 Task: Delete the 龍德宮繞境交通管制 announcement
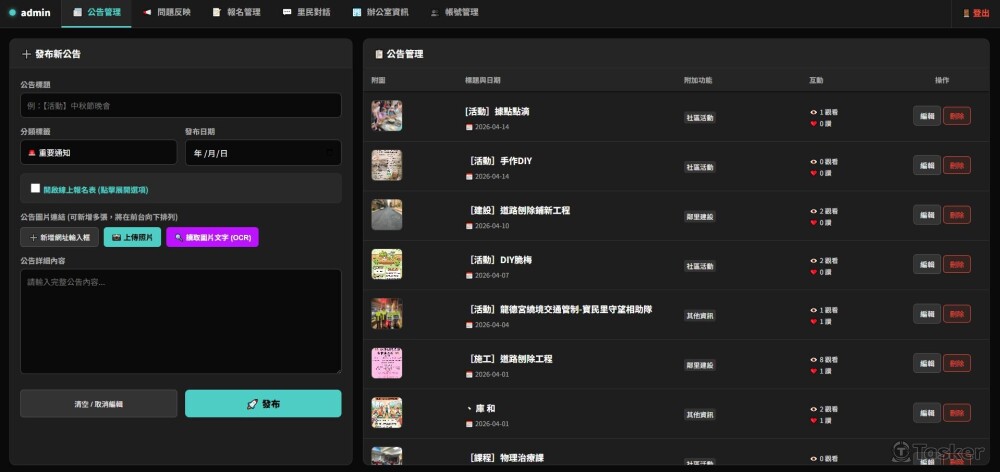click(x=957, y=313)
